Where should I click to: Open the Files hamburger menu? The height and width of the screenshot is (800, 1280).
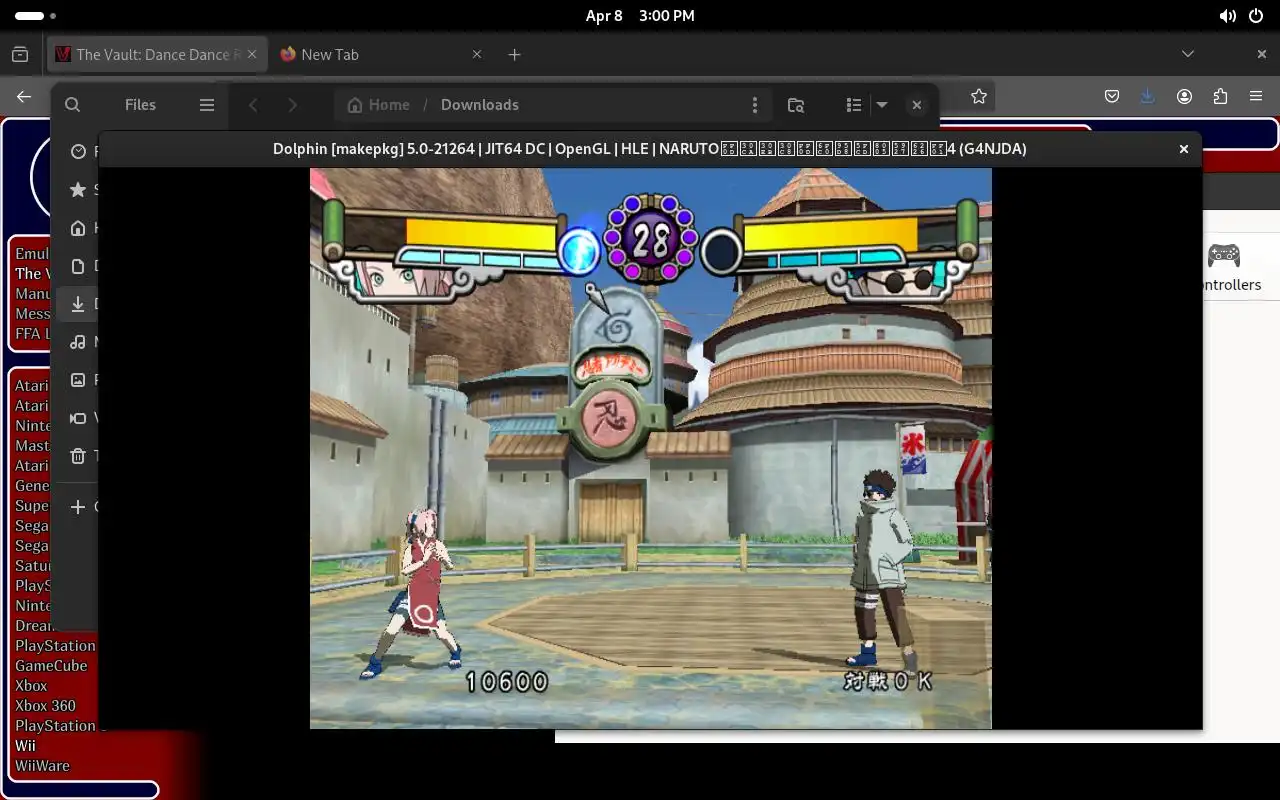pos(207,104)
